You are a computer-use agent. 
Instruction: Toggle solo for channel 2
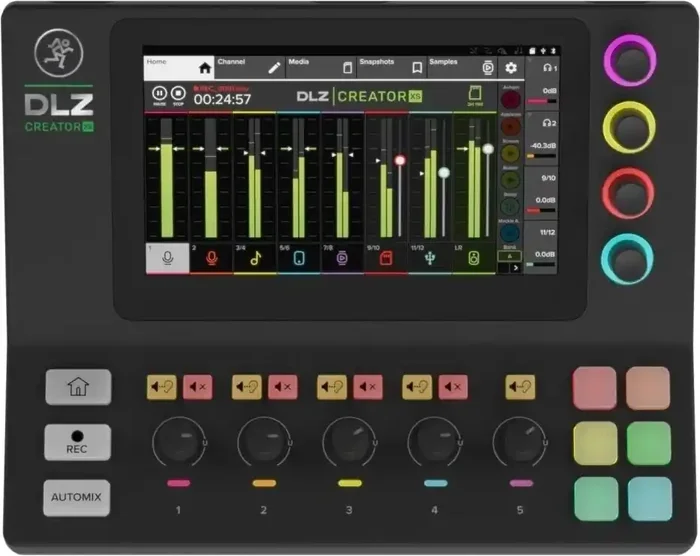point(247,387)
